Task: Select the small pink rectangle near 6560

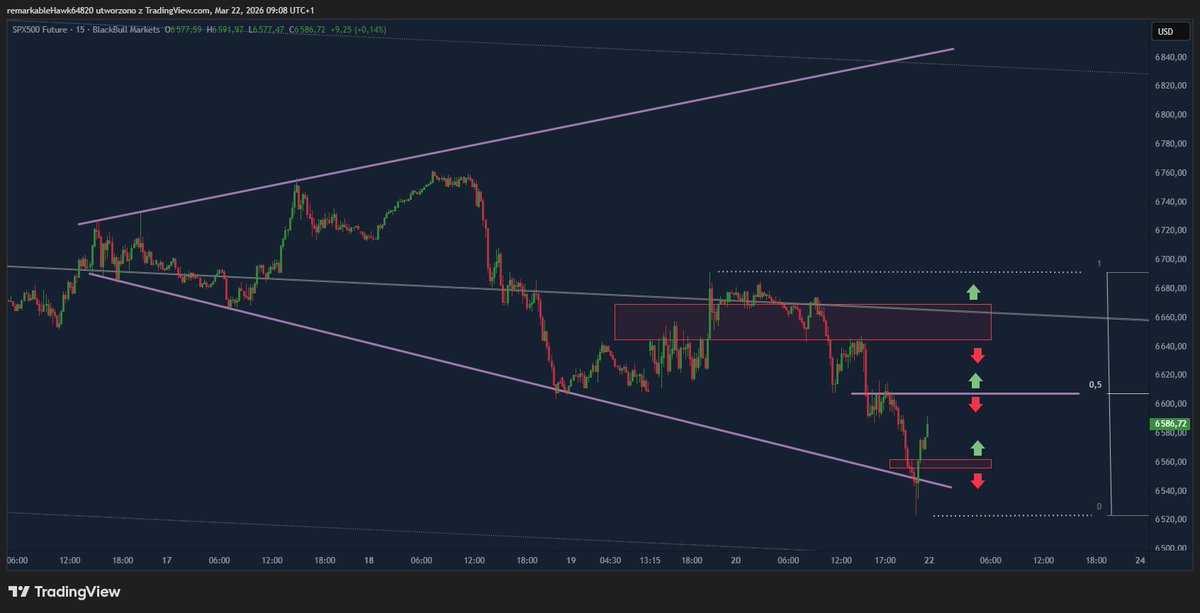Action: coord(940,464)
